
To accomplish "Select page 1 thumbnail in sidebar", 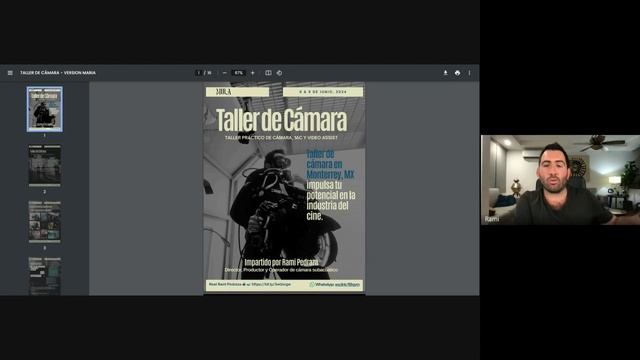I will (x=45, y=109).
